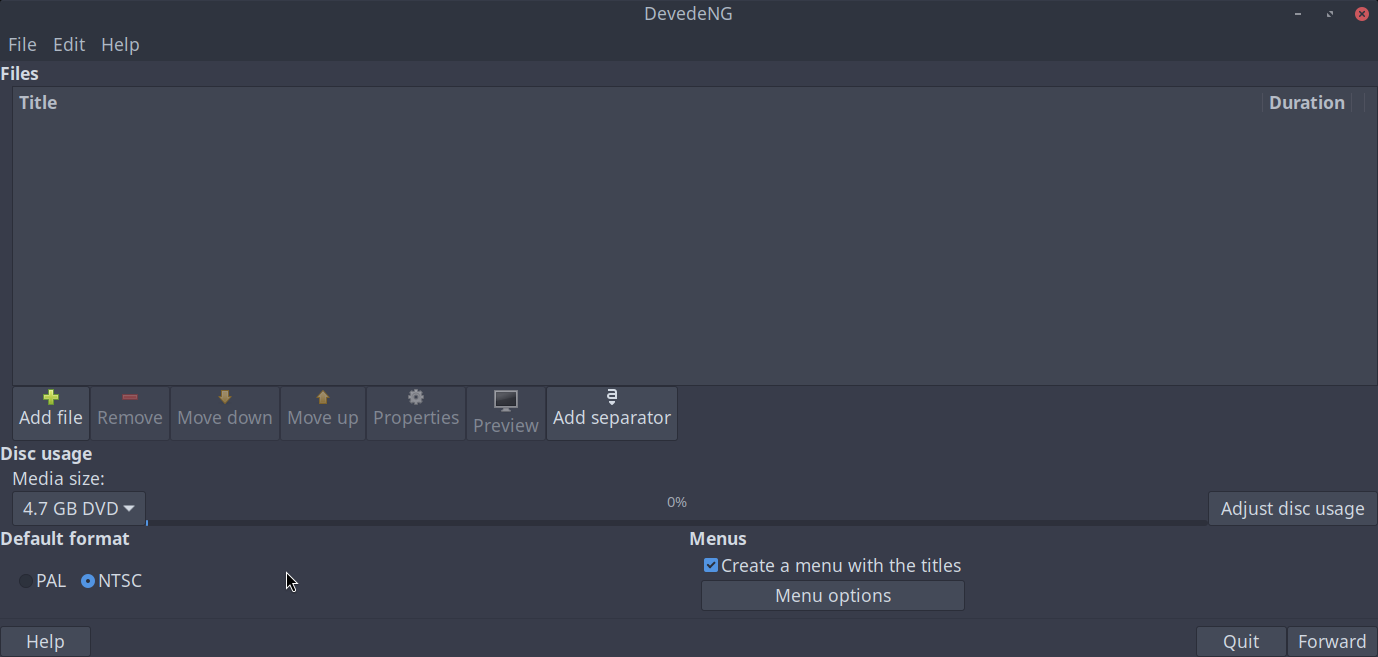Open the File menu
The image size is (1378, 657).
pyautogui.click(x=22, y=45)
